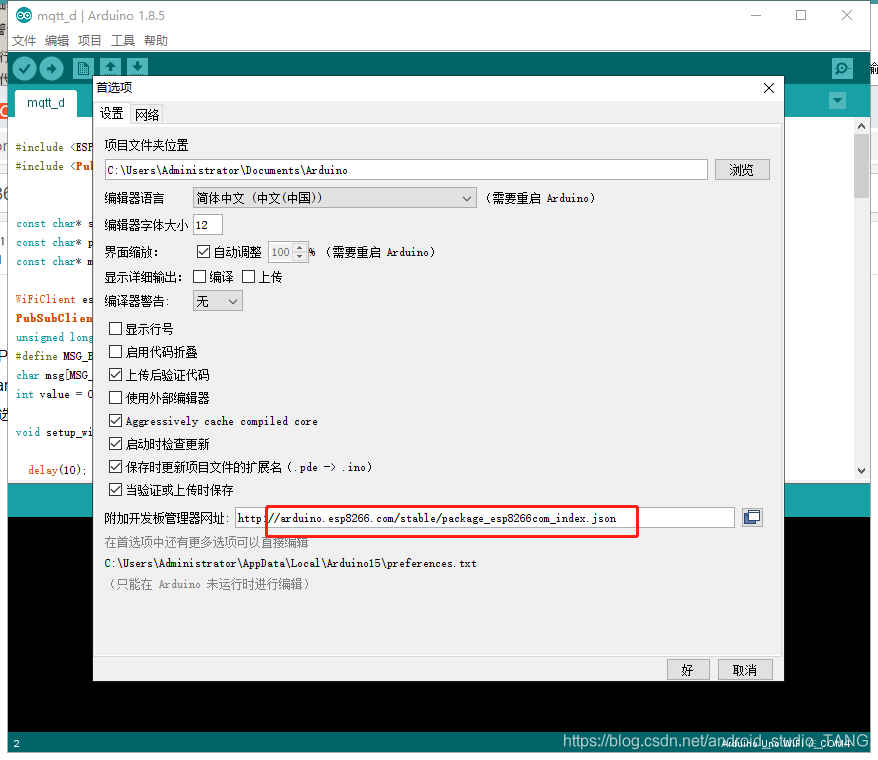
Task: Toggle 上传后验证代码 checkbox
Action: [x=115, y=375]
